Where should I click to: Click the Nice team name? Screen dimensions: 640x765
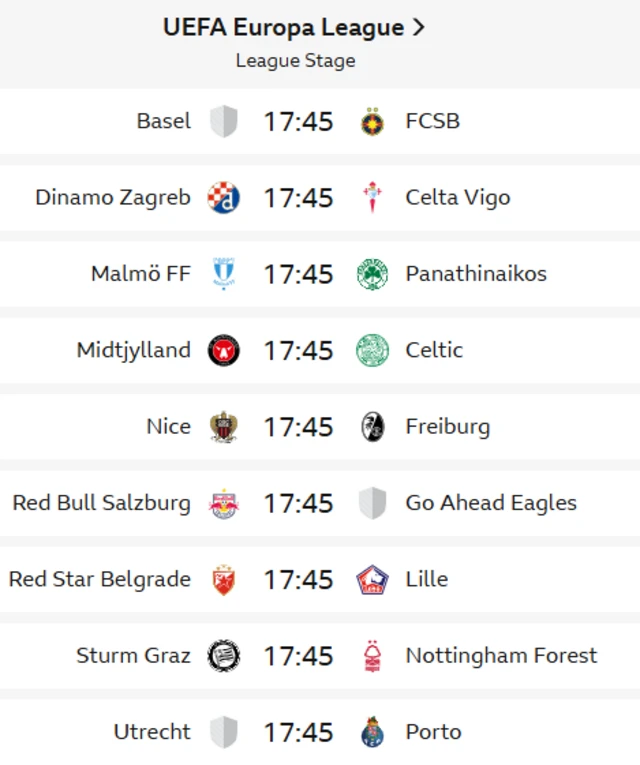168,427
